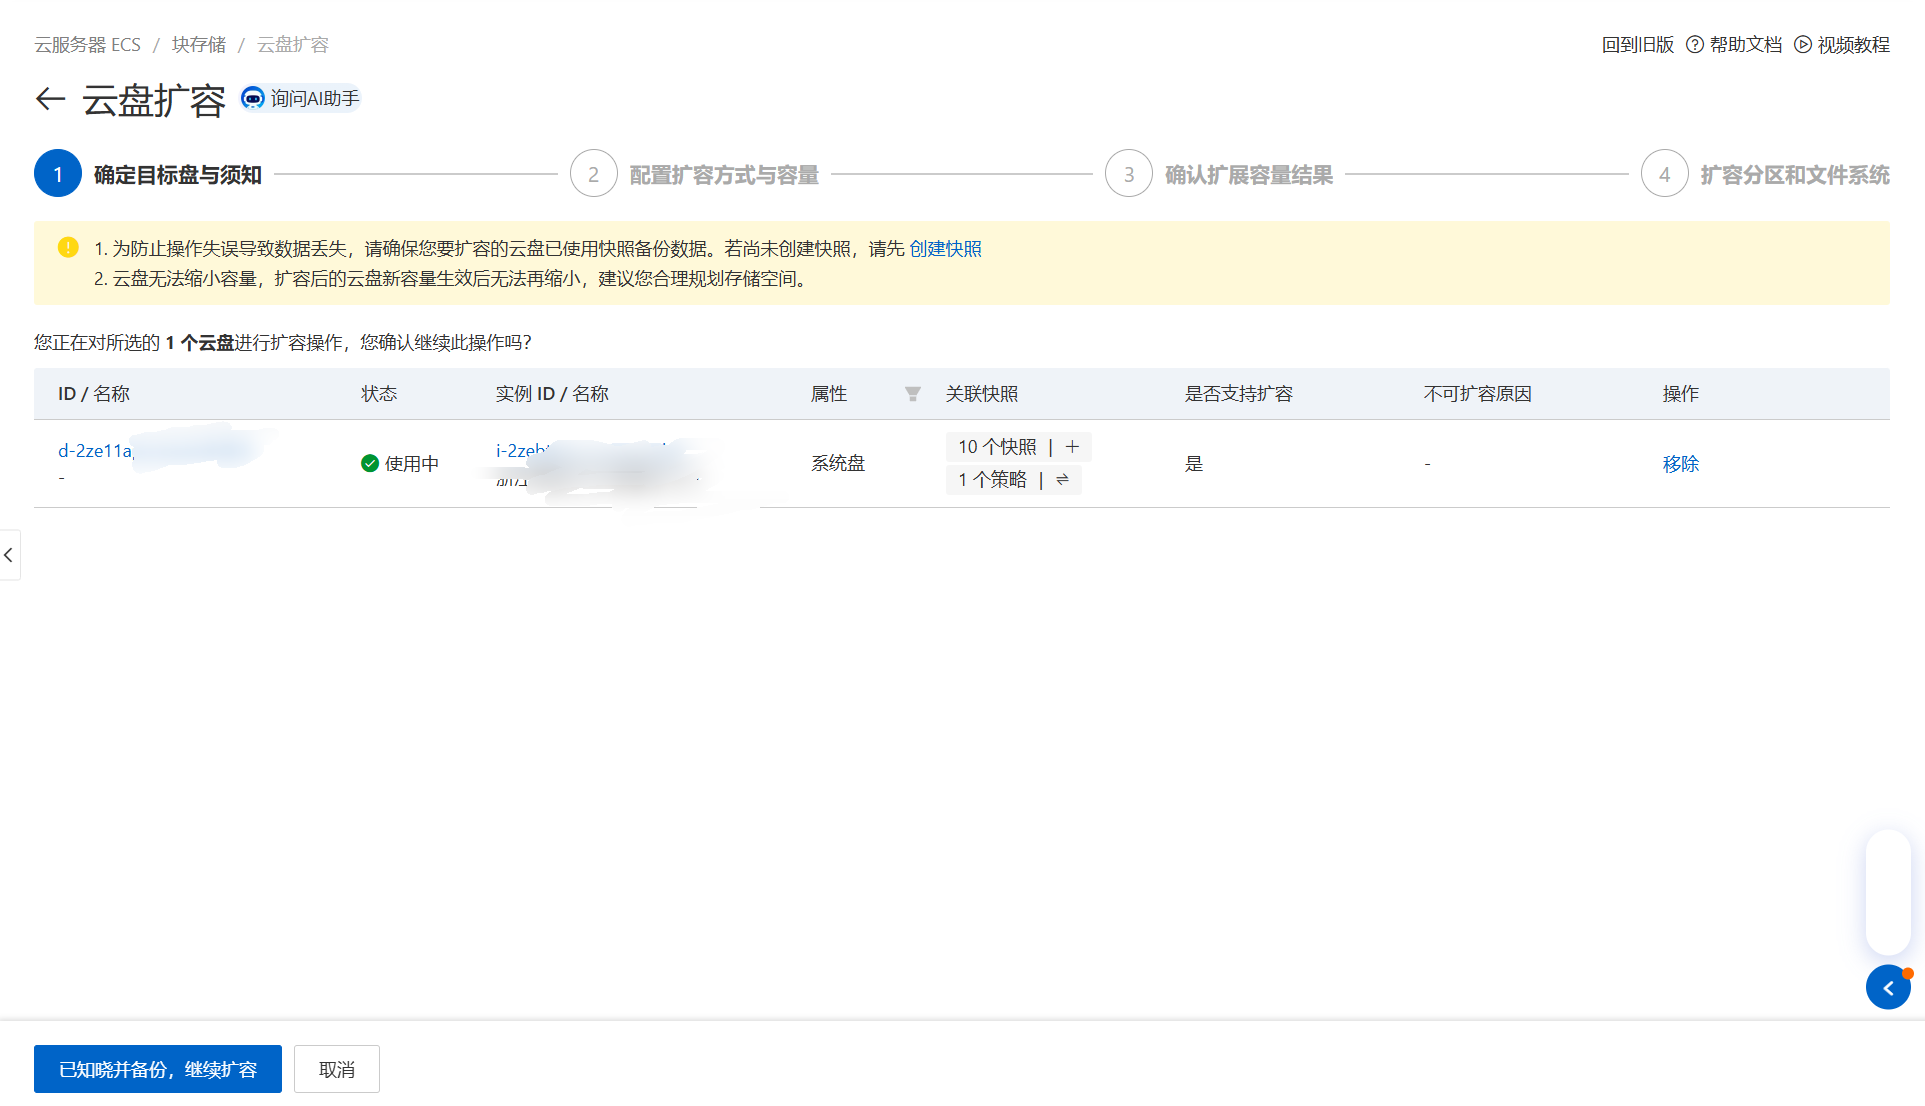Click the 取消 button
This screenshot has width=1925, height=1106.
click(337, 1069)
